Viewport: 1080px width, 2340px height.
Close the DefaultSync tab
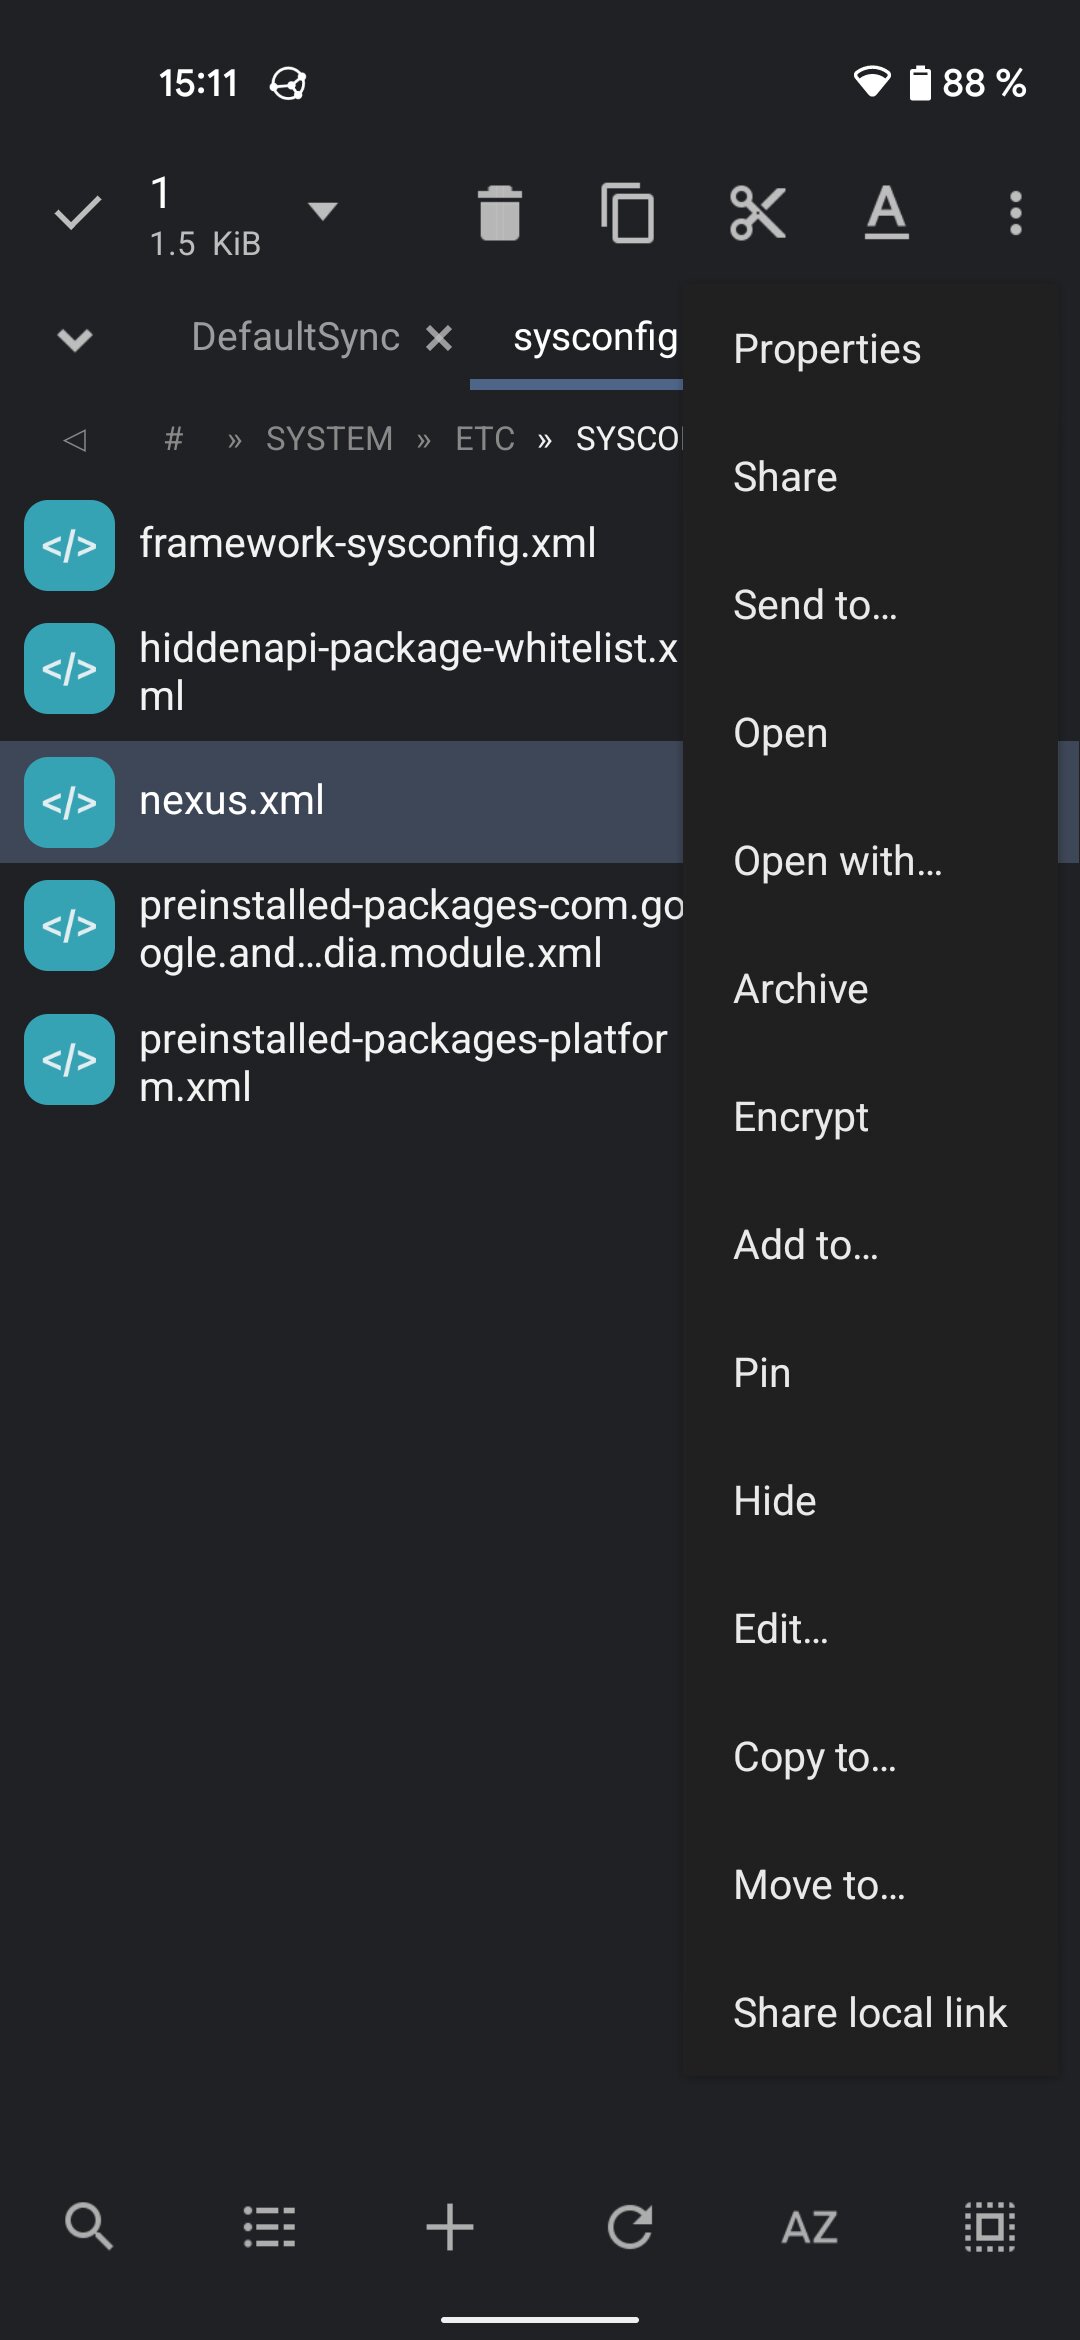pos(439,338)
